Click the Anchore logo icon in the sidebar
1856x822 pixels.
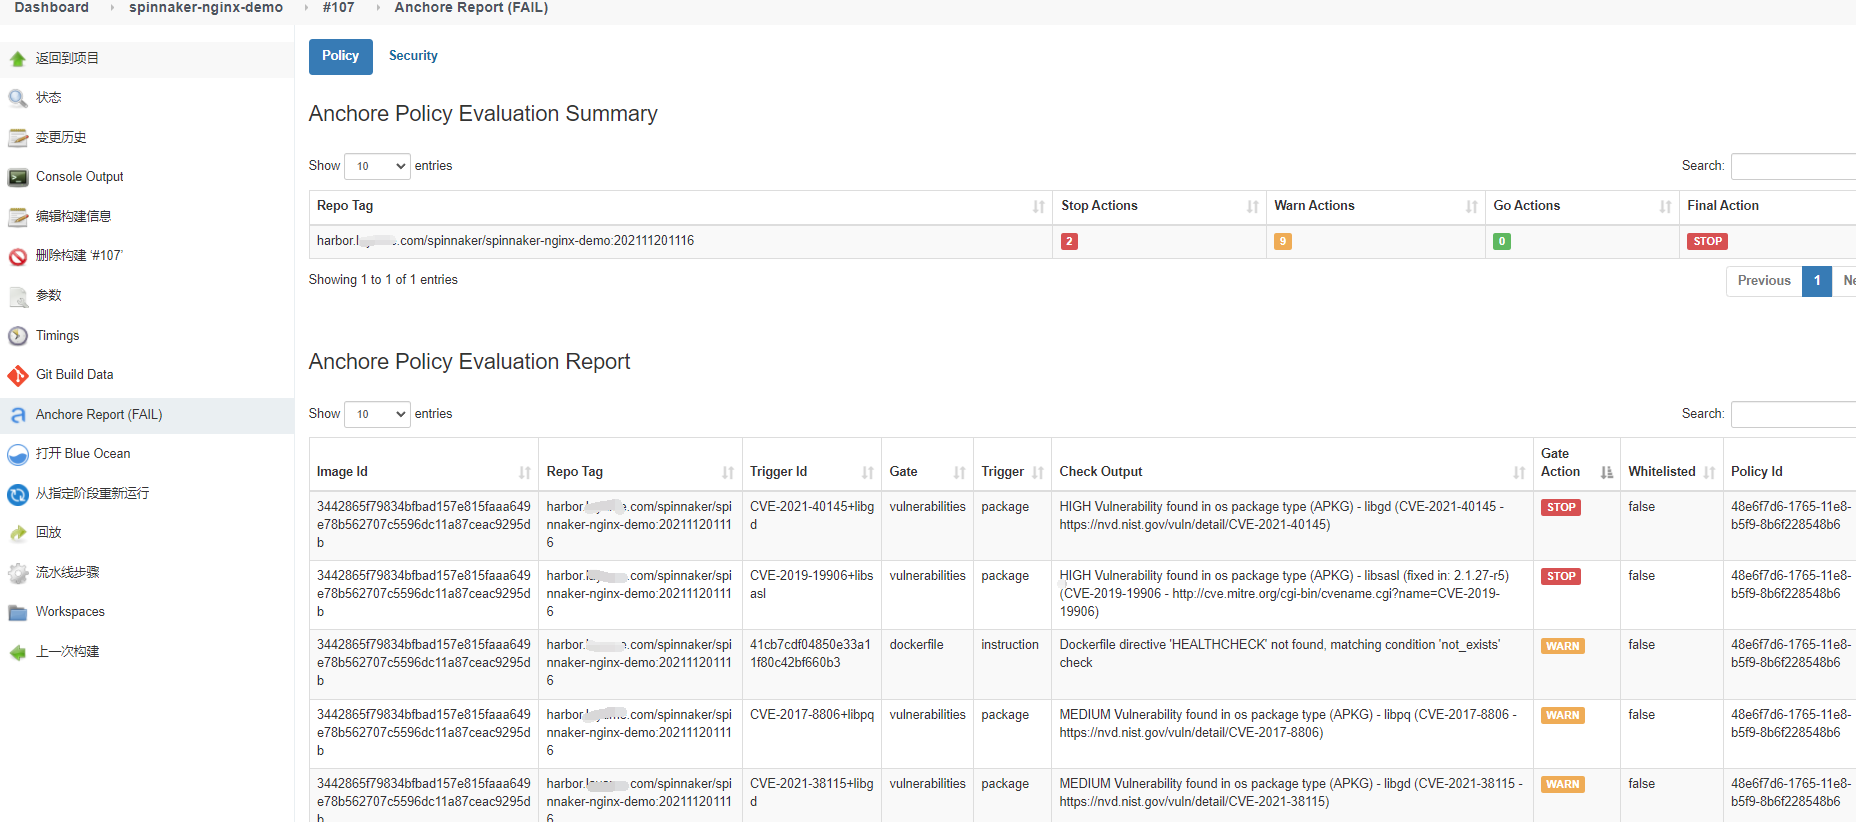click(18, 415)
